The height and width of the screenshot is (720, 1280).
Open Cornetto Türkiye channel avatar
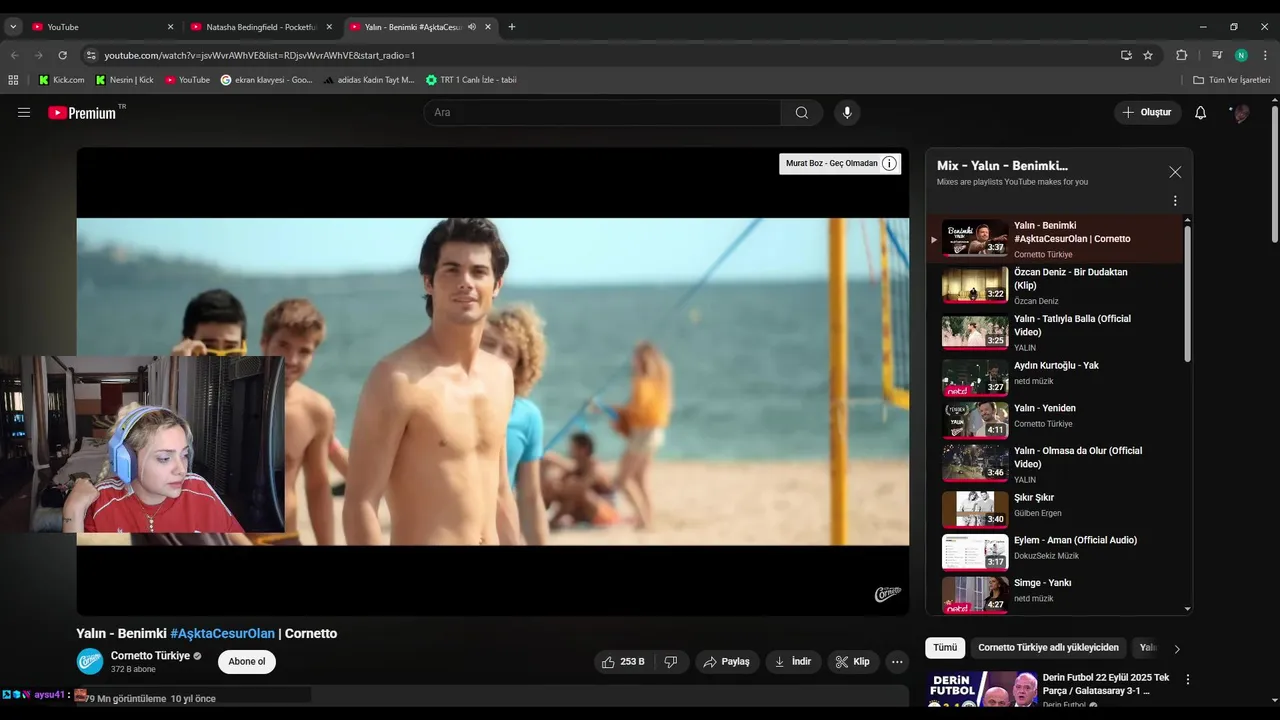tap(90, 662)
